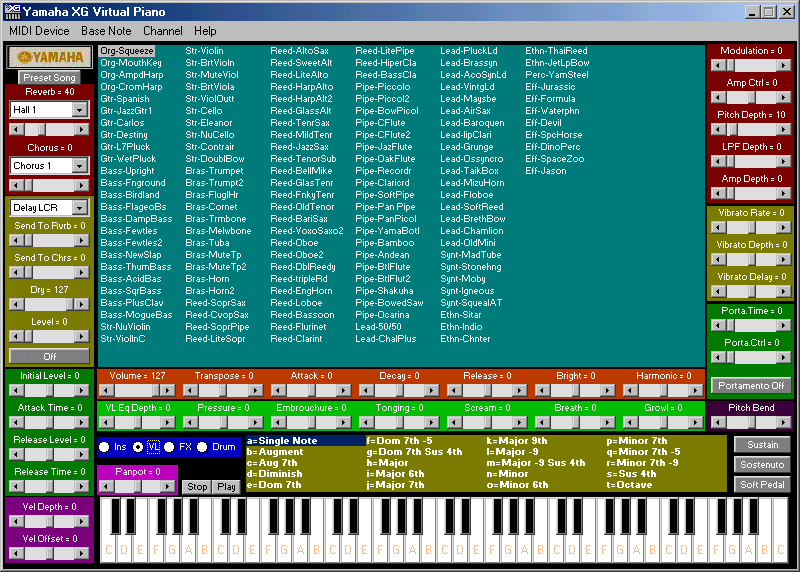This screenshot has width=800, height=572.
Task: Open the Hall 1 reverb type dropdown
Action: click(x=80, y=110)
